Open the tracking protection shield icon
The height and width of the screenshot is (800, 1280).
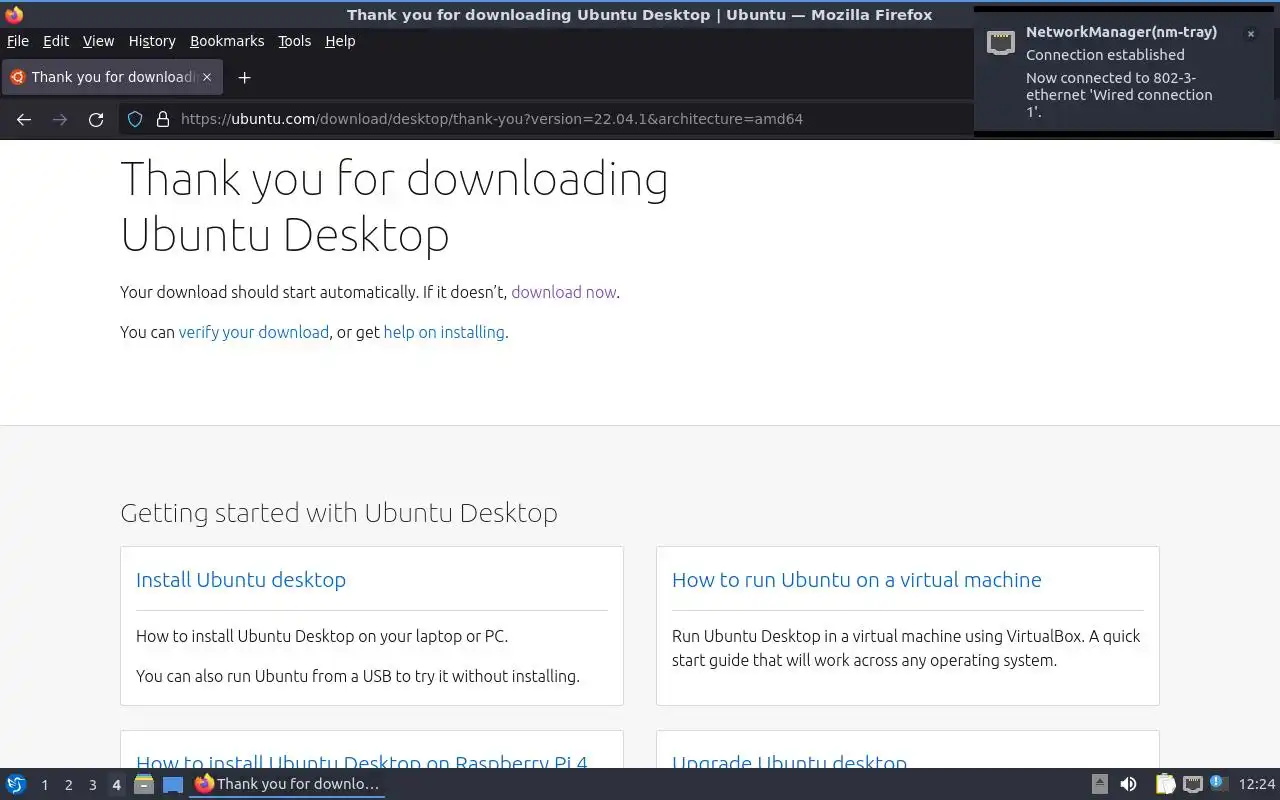(x=135, y=119)
